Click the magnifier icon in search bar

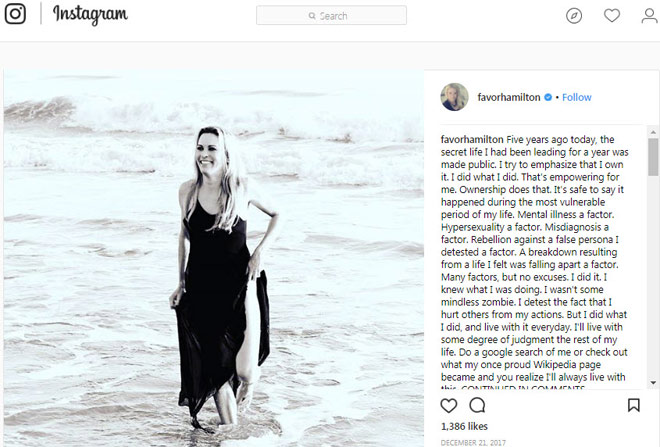coord(311,16)
